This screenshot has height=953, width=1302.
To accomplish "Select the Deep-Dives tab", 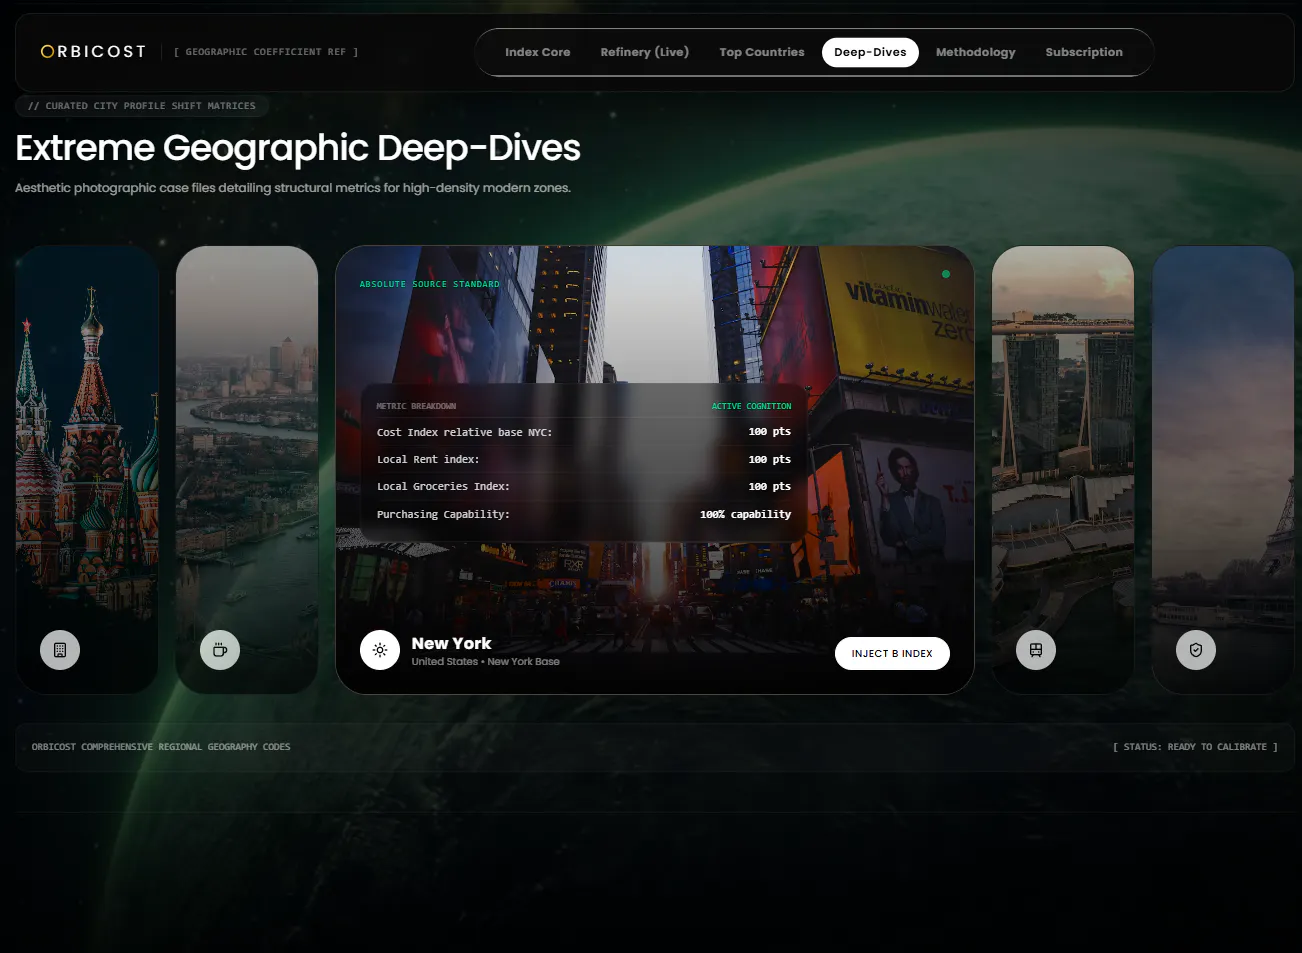I will (870, 52).
